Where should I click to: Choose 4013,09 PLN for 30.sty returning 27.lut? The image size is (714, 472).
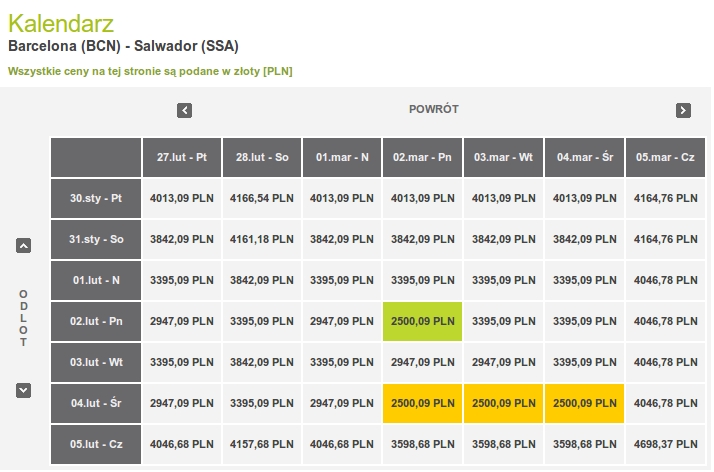point(182,198)
